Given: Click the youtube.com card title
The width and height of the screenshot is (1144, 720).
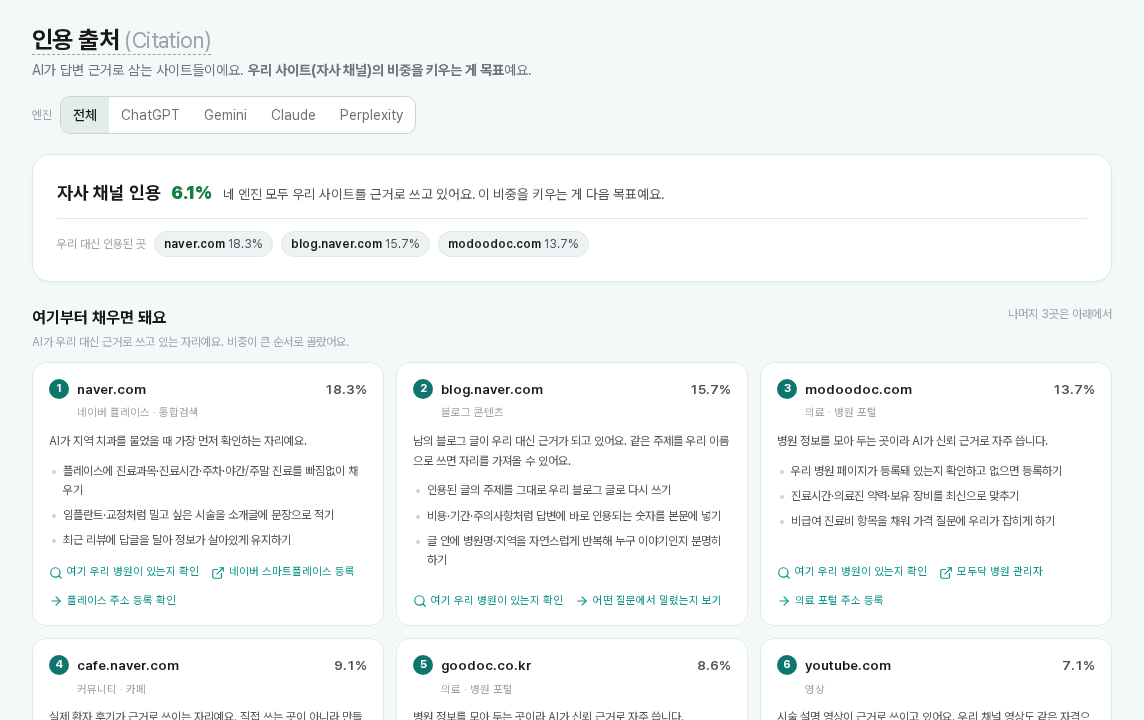Looking at the screenshot, I should coord(848,665).
